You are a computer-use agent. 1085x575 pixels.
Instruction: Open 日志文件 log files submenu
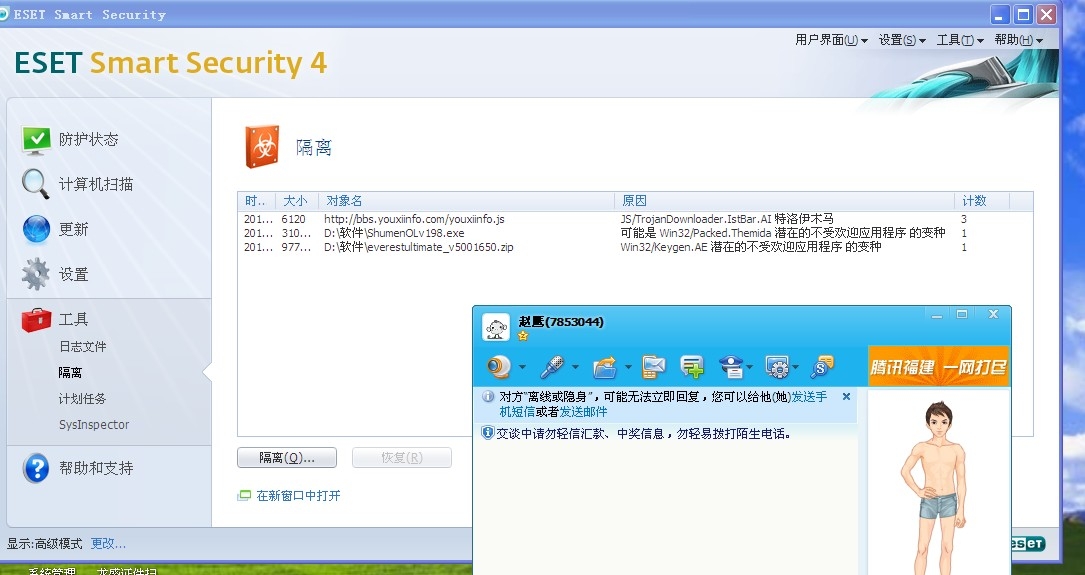[82, 347]
